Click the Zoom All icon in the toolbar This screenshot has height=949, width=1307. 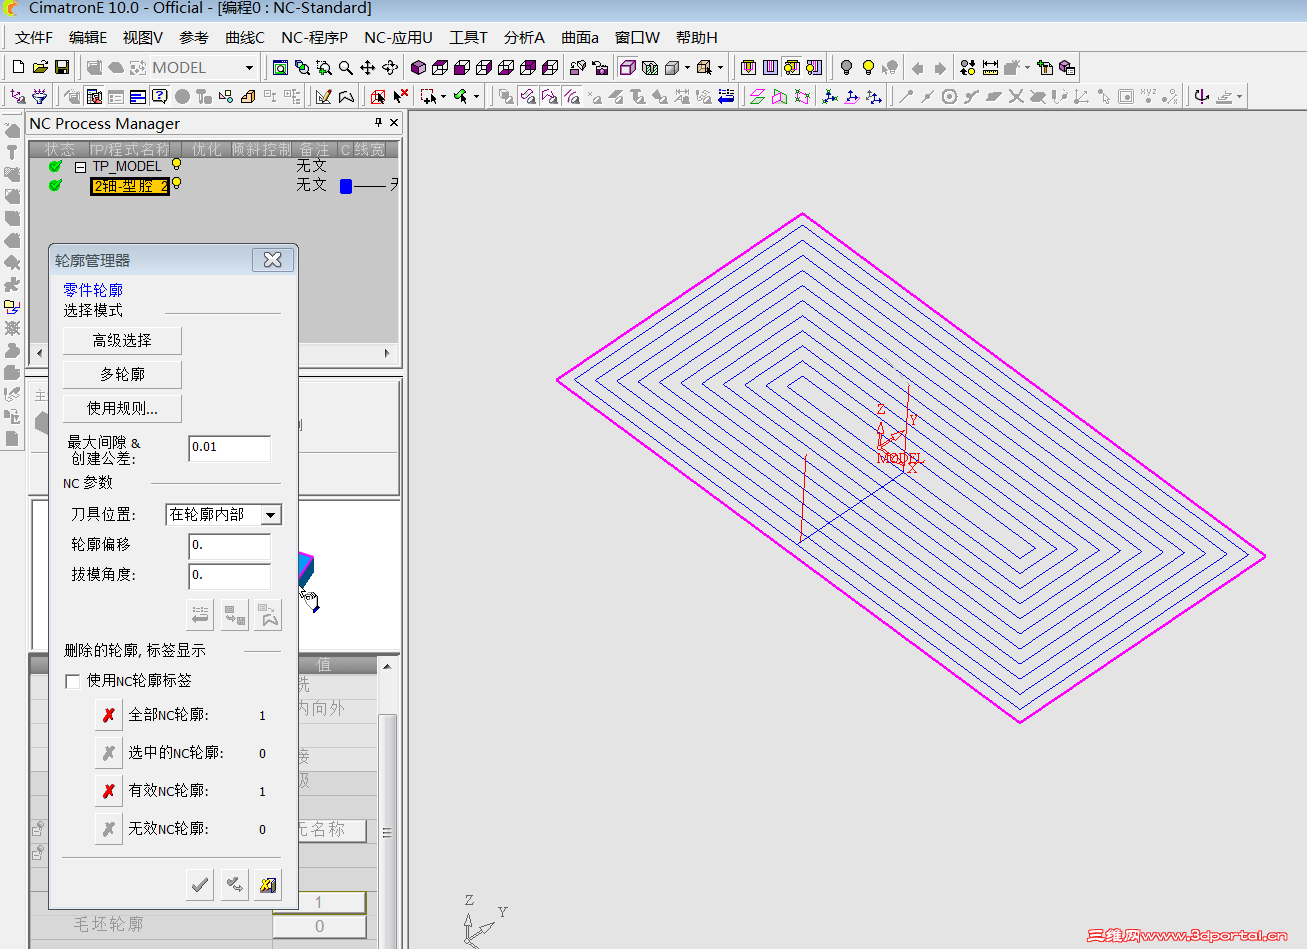pyautogui.click(x=280, y=67)
